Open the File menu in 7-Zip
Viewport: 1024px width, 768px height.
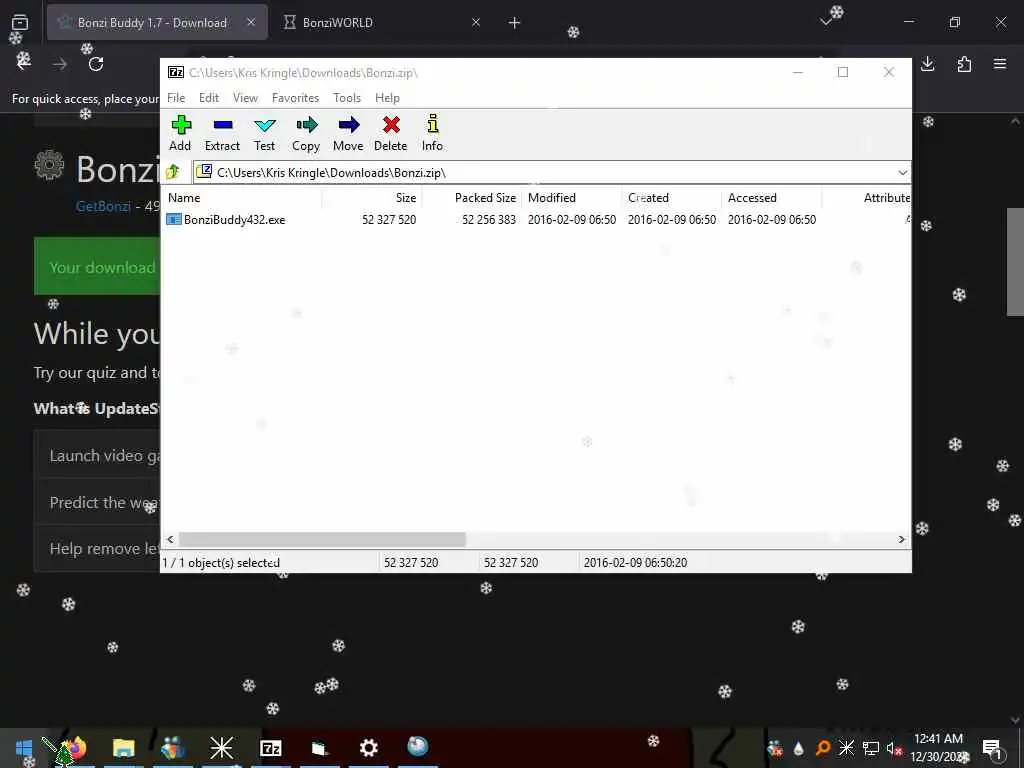[176, 98]
